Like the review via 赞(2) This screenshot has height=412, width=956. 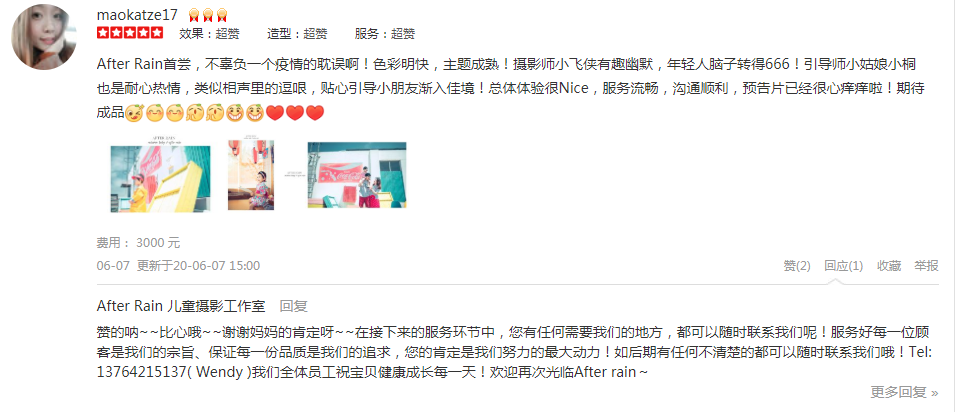797,266
